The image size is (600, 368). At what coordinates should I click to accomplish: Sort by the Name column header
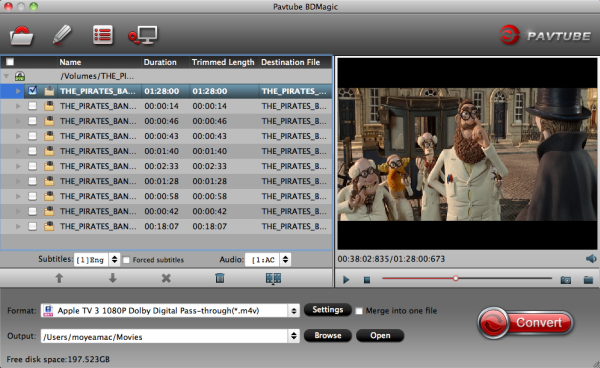(70, 62)
